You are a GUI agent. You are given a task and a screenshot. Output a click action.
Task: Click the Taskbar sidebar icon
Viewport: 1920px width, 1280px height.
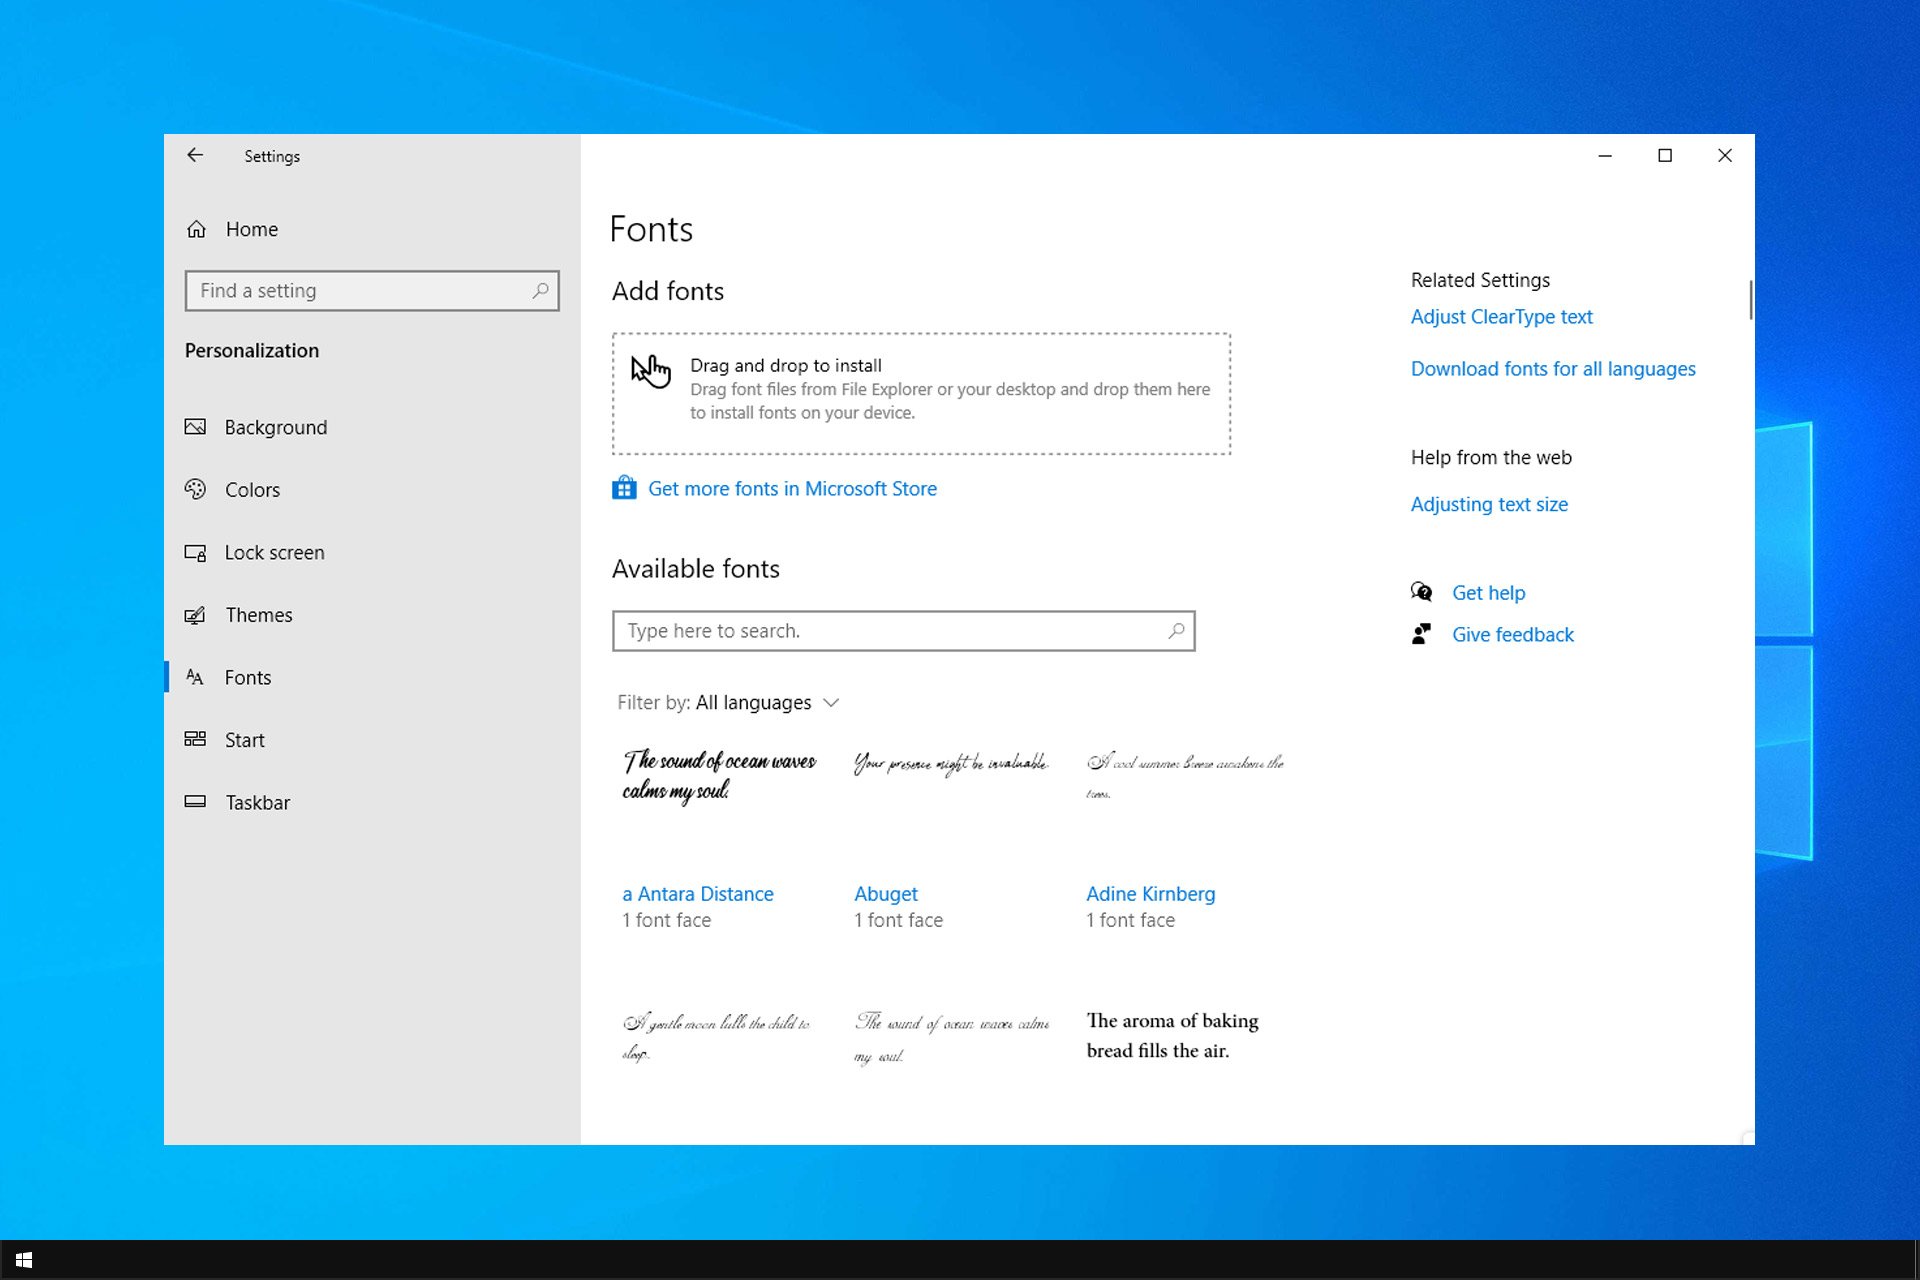pos(193,801)
